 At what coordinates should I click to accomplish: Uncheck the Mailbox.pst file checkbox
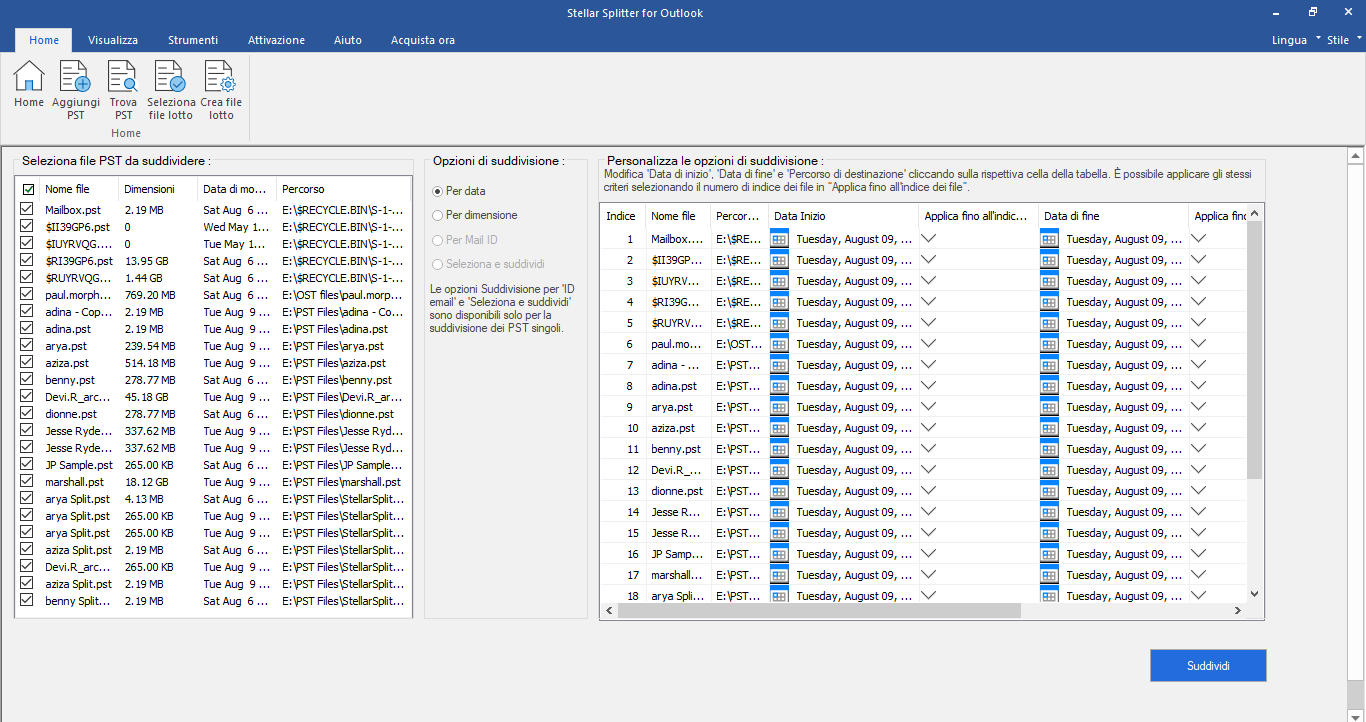pyautogui.click(x=27, y=210)
